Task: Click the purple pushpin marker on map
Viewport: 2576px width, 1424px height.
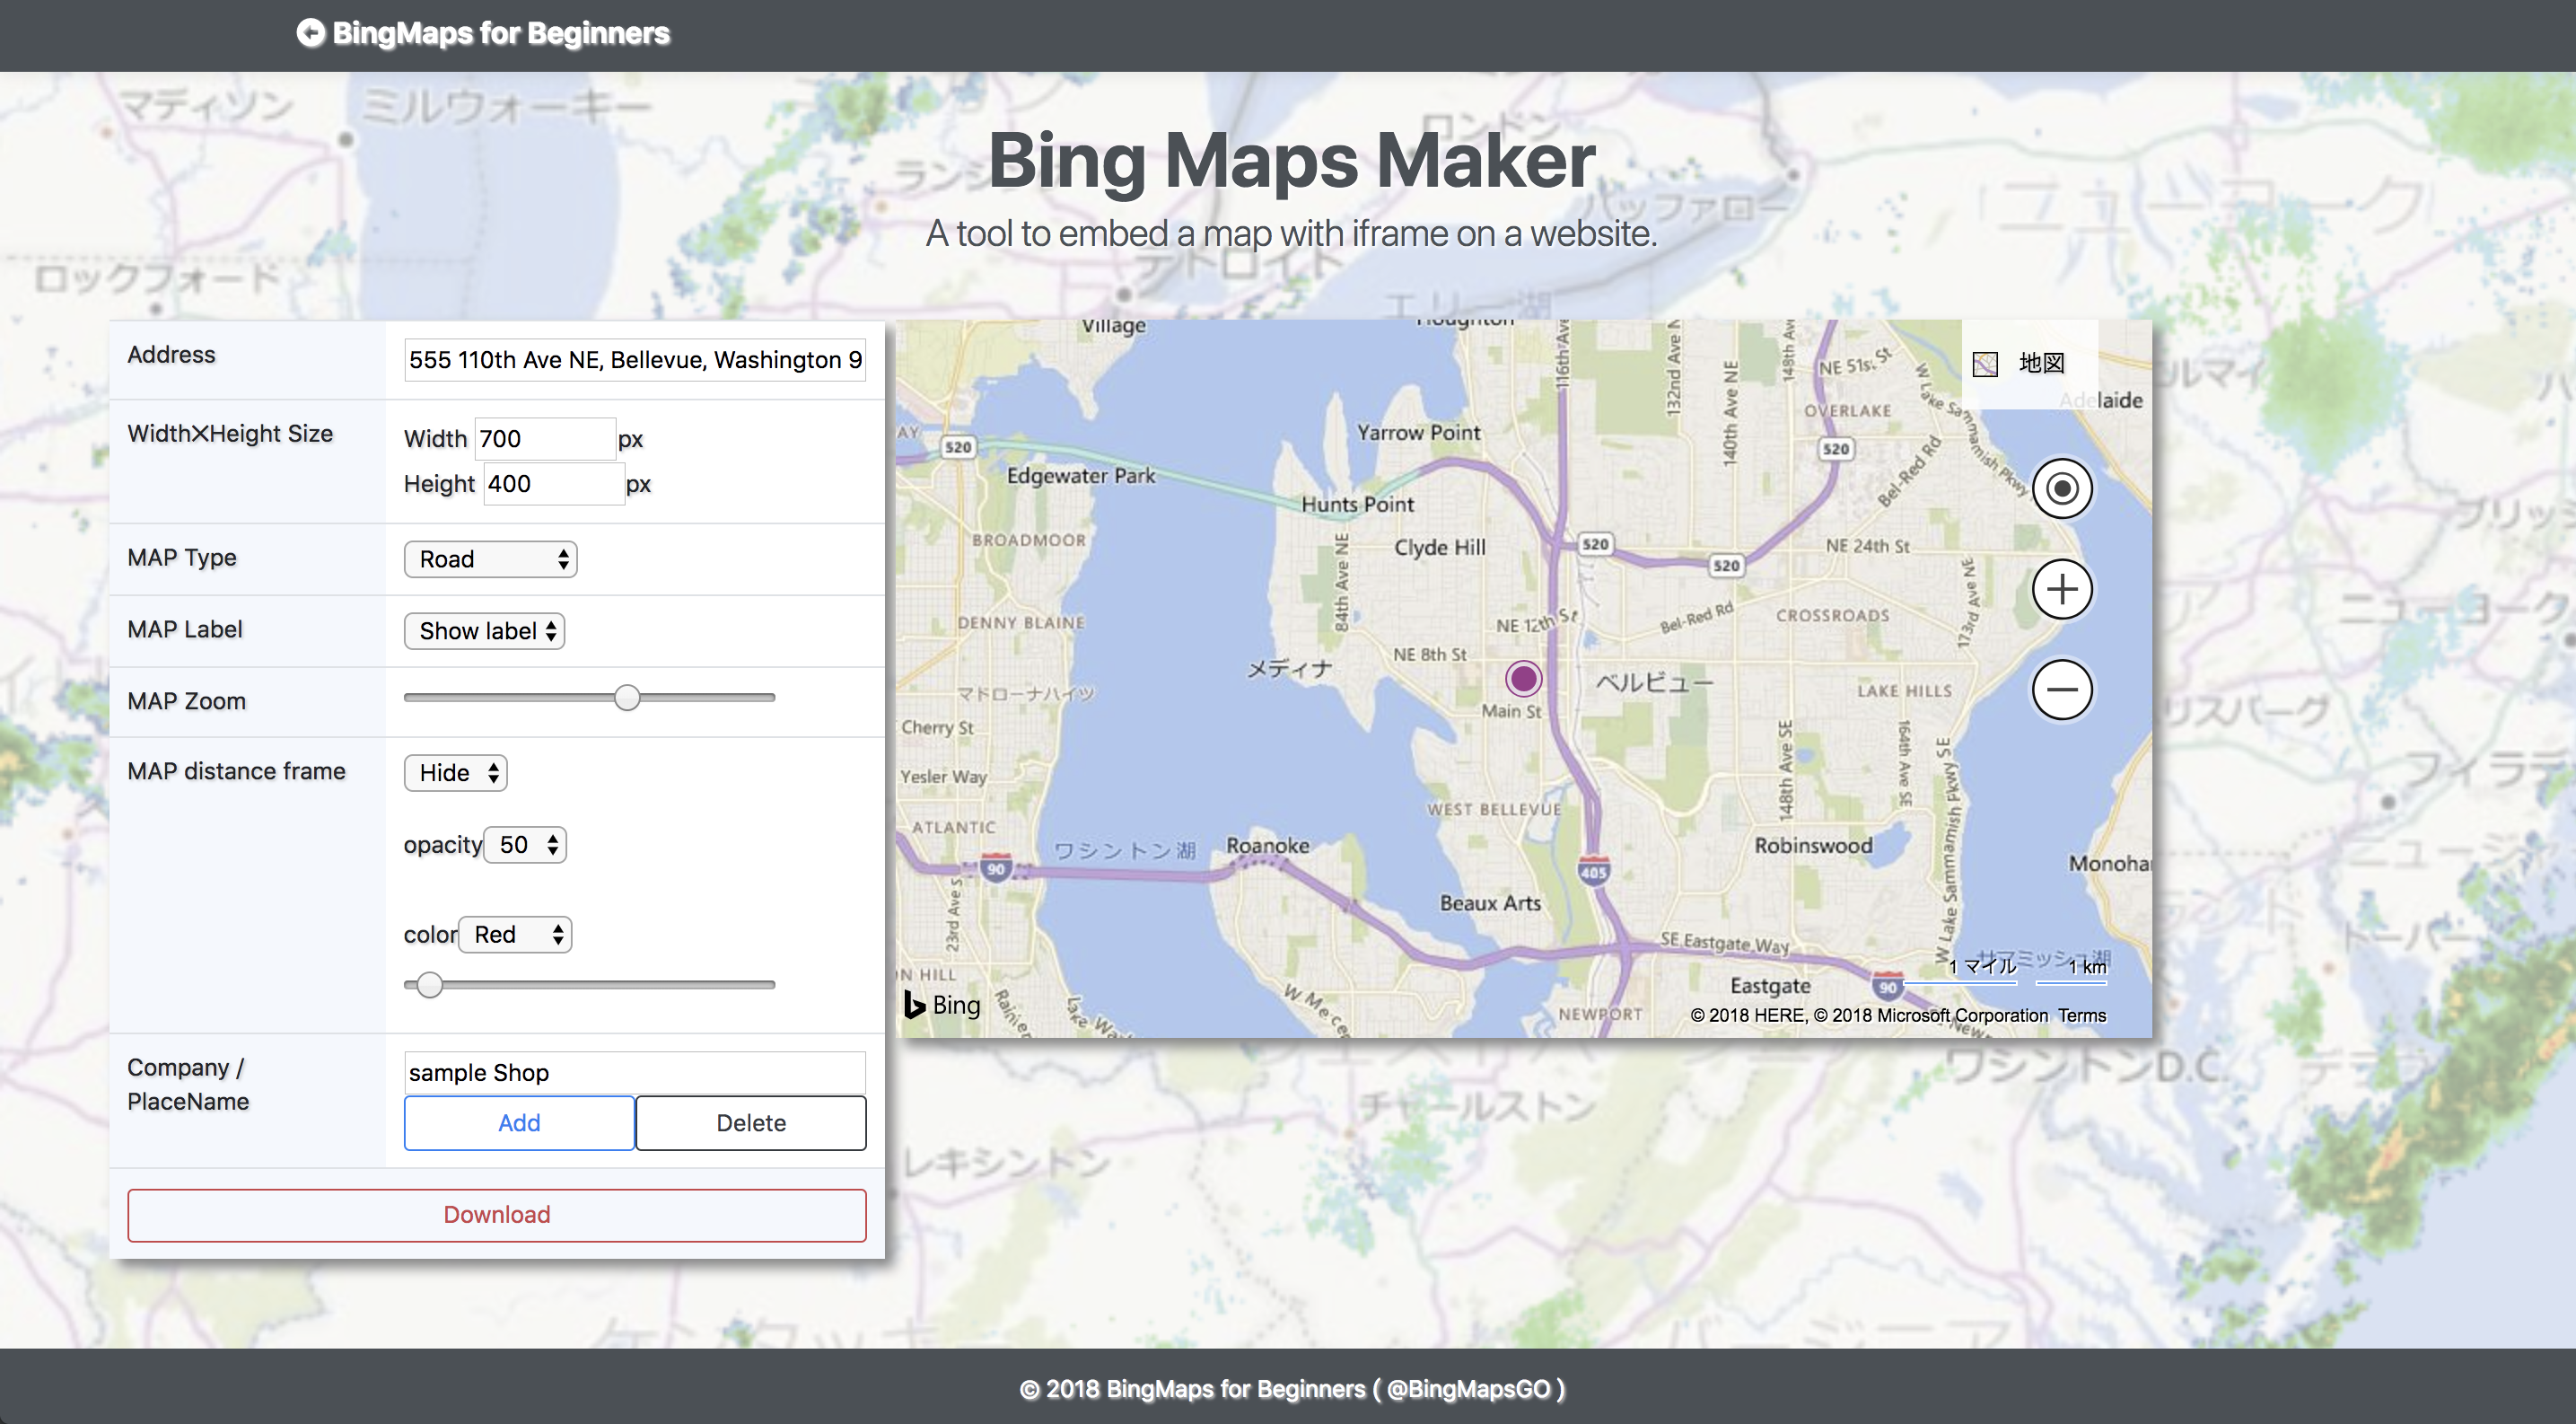Action: (1523, 679)
